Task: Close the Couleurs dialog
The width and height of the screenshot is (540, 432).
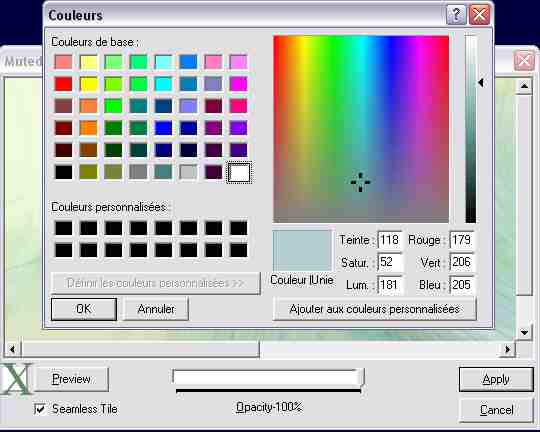Action: click(x=480, y=15)
